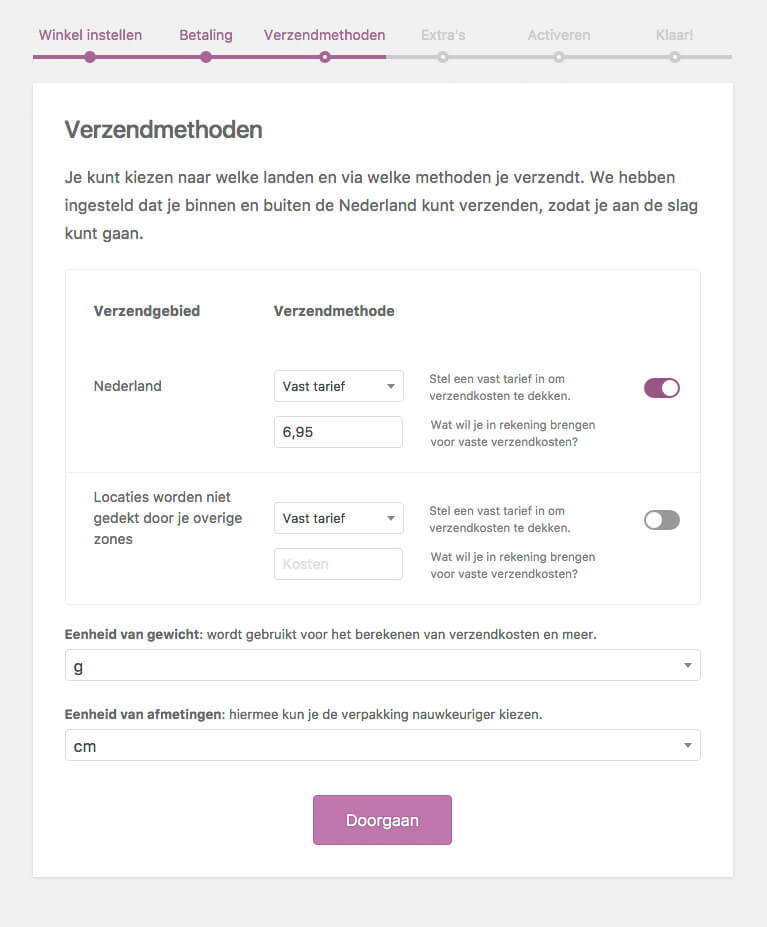
Task: Open the Vast tarief dropdown for Nederland
Action: click(x=338, y=386)
